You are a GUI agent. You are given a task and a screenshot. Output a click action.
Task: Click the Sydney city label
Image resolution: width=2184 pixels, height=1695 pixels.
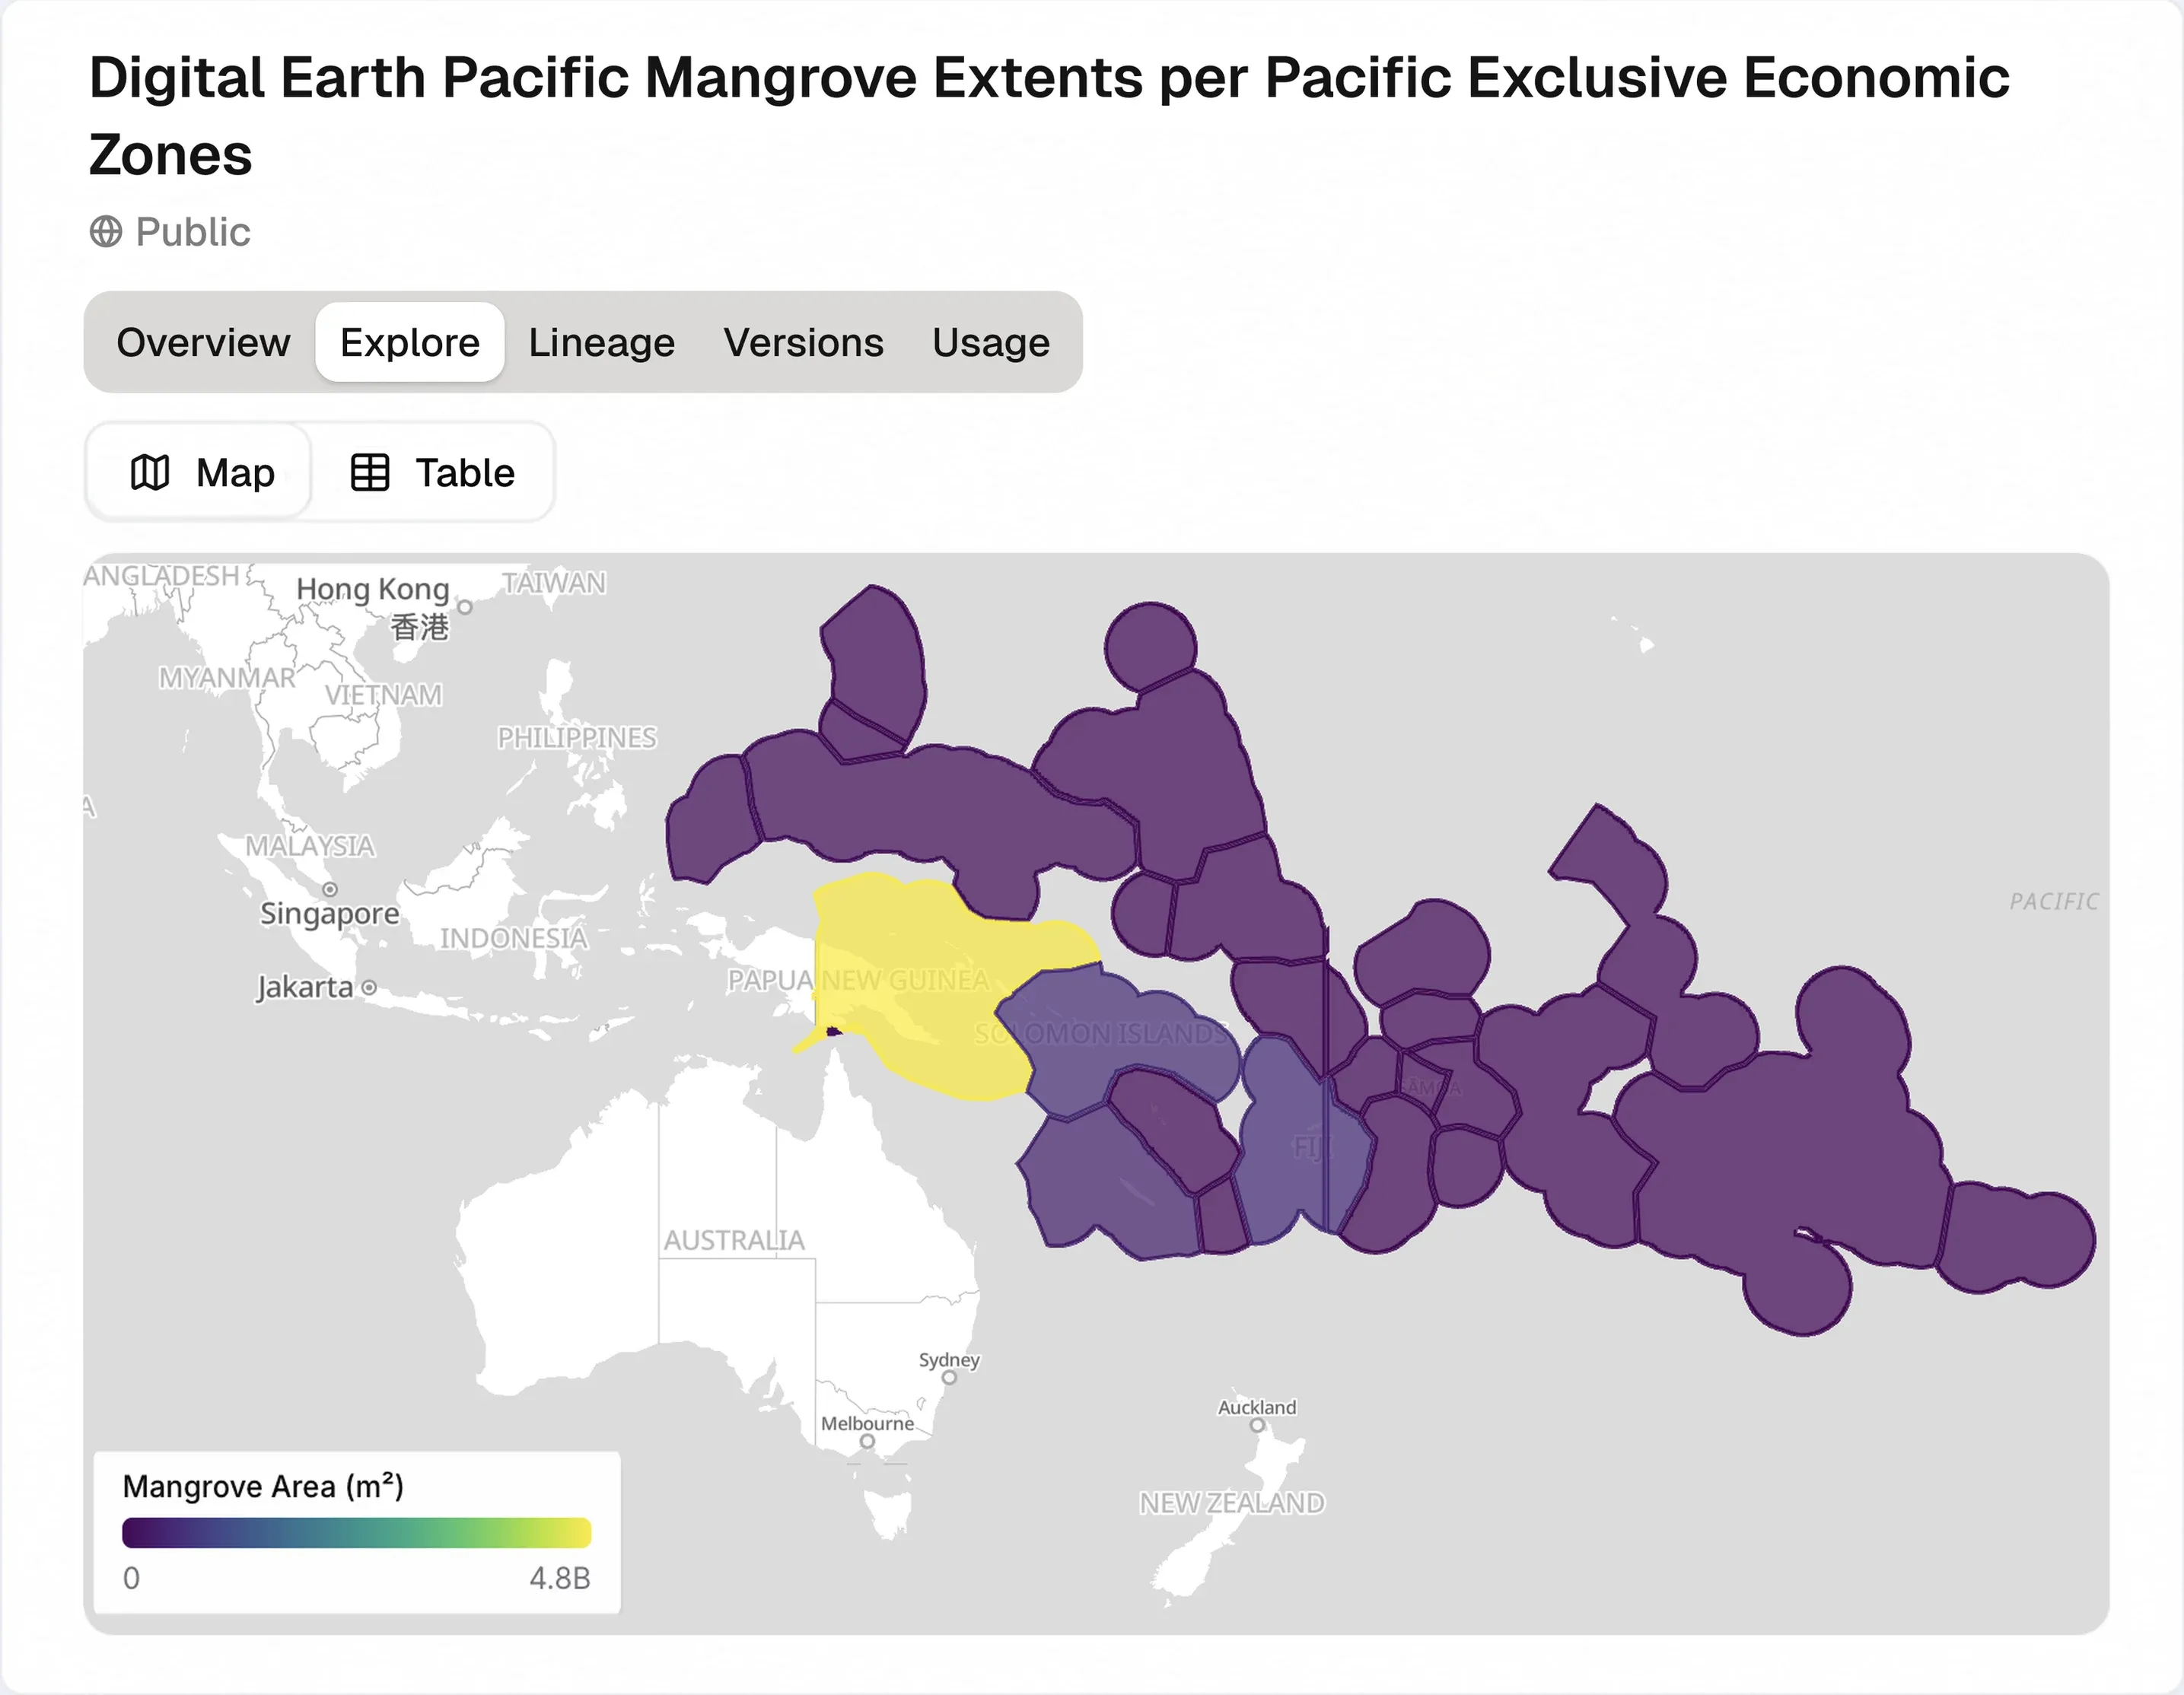point(949,1360)
